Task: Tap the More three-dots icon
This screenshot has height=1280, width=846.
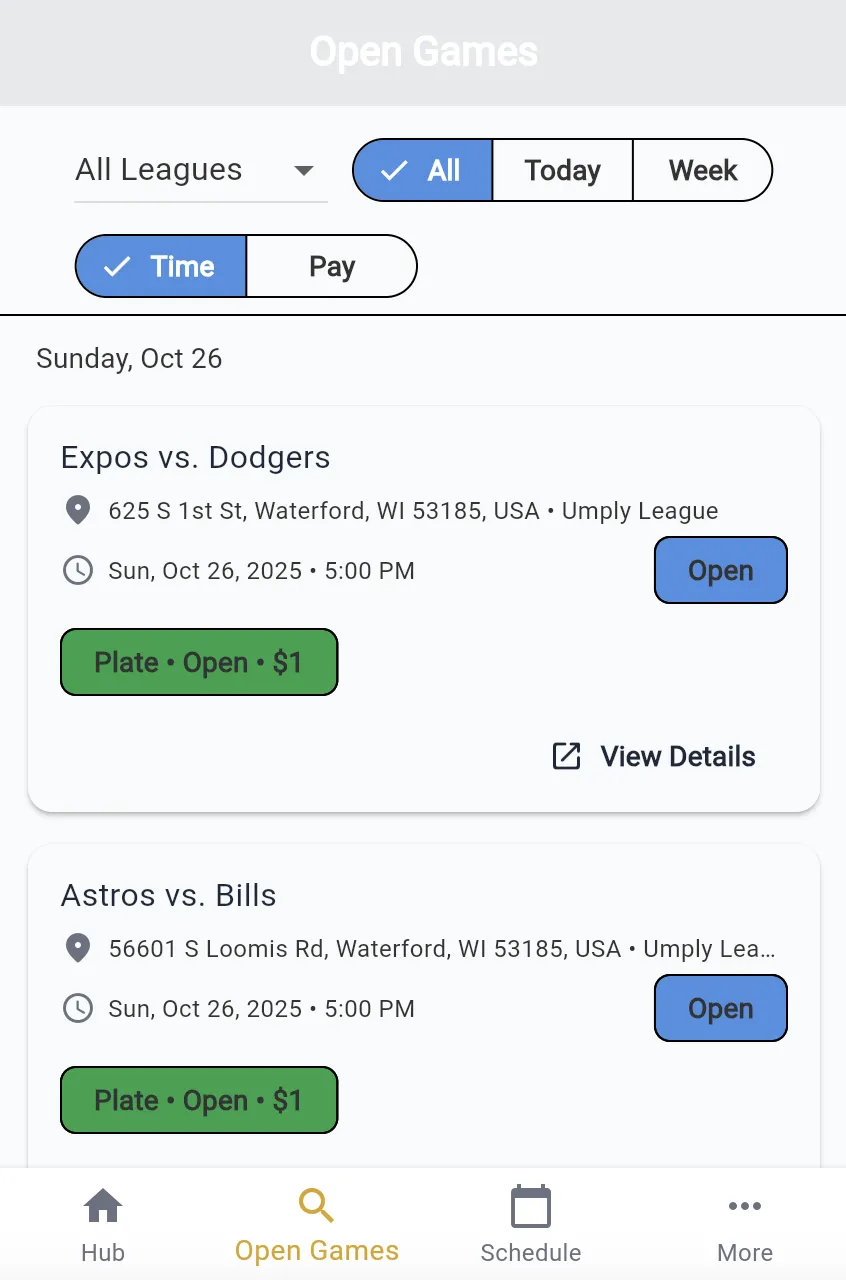Action: tap(745, 1206)
